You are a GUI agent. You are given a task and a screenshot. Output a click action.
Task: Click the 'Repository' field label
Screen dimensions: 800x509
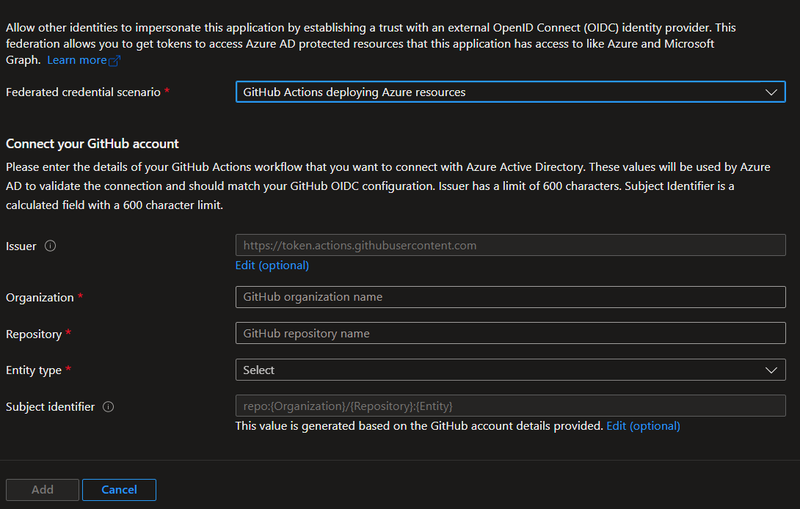34,335
